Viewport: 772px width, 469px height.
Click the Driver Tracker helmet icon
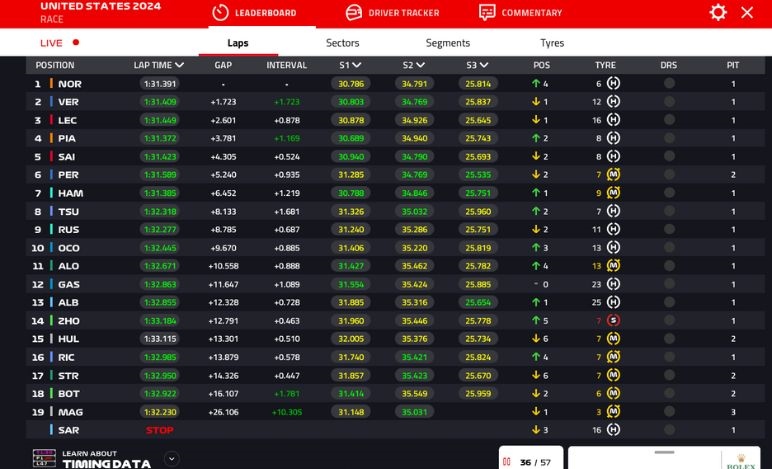[353, 13]
